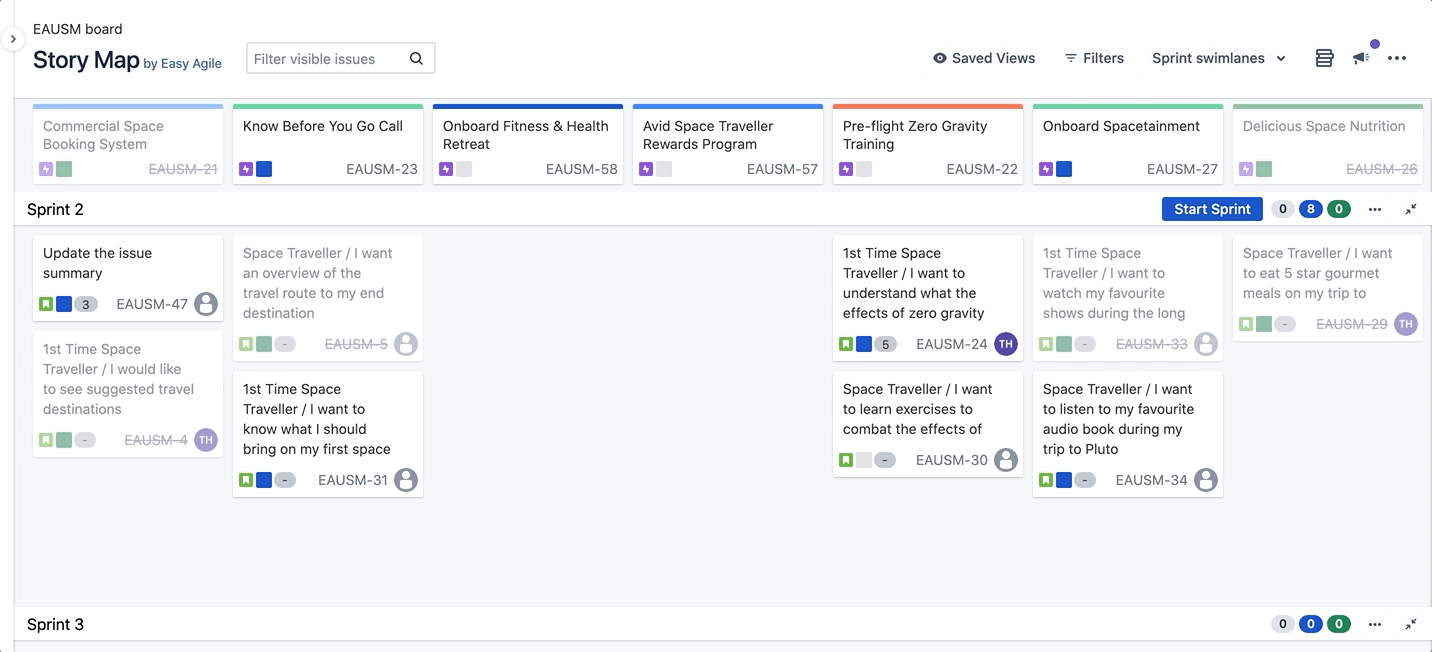Click the purple epic icon on EAUSM-23
The image size is (1432, 652).
(246, 169)
